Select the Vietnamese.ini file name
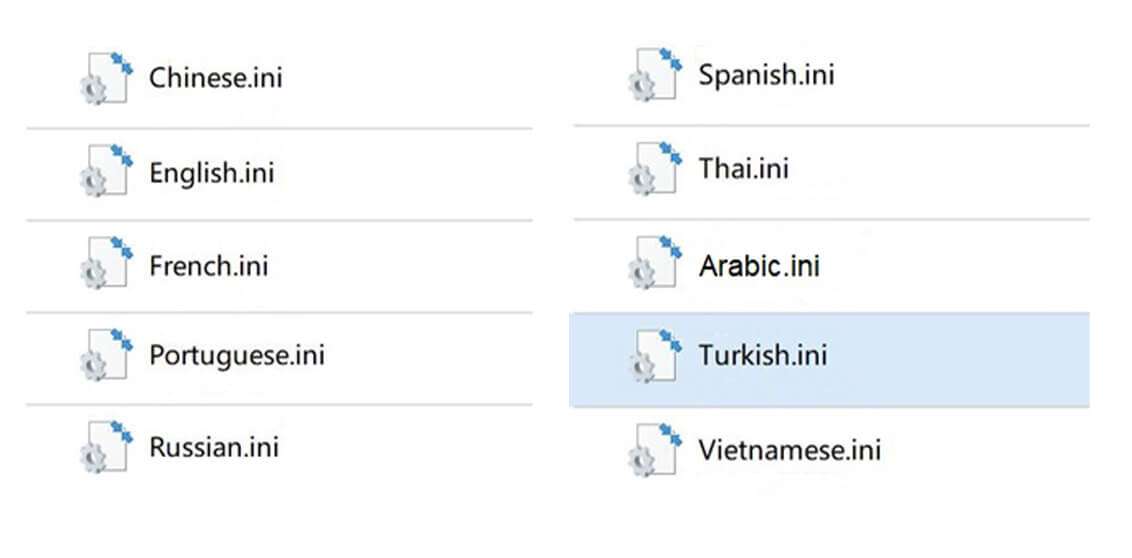 tap(790, 449)
